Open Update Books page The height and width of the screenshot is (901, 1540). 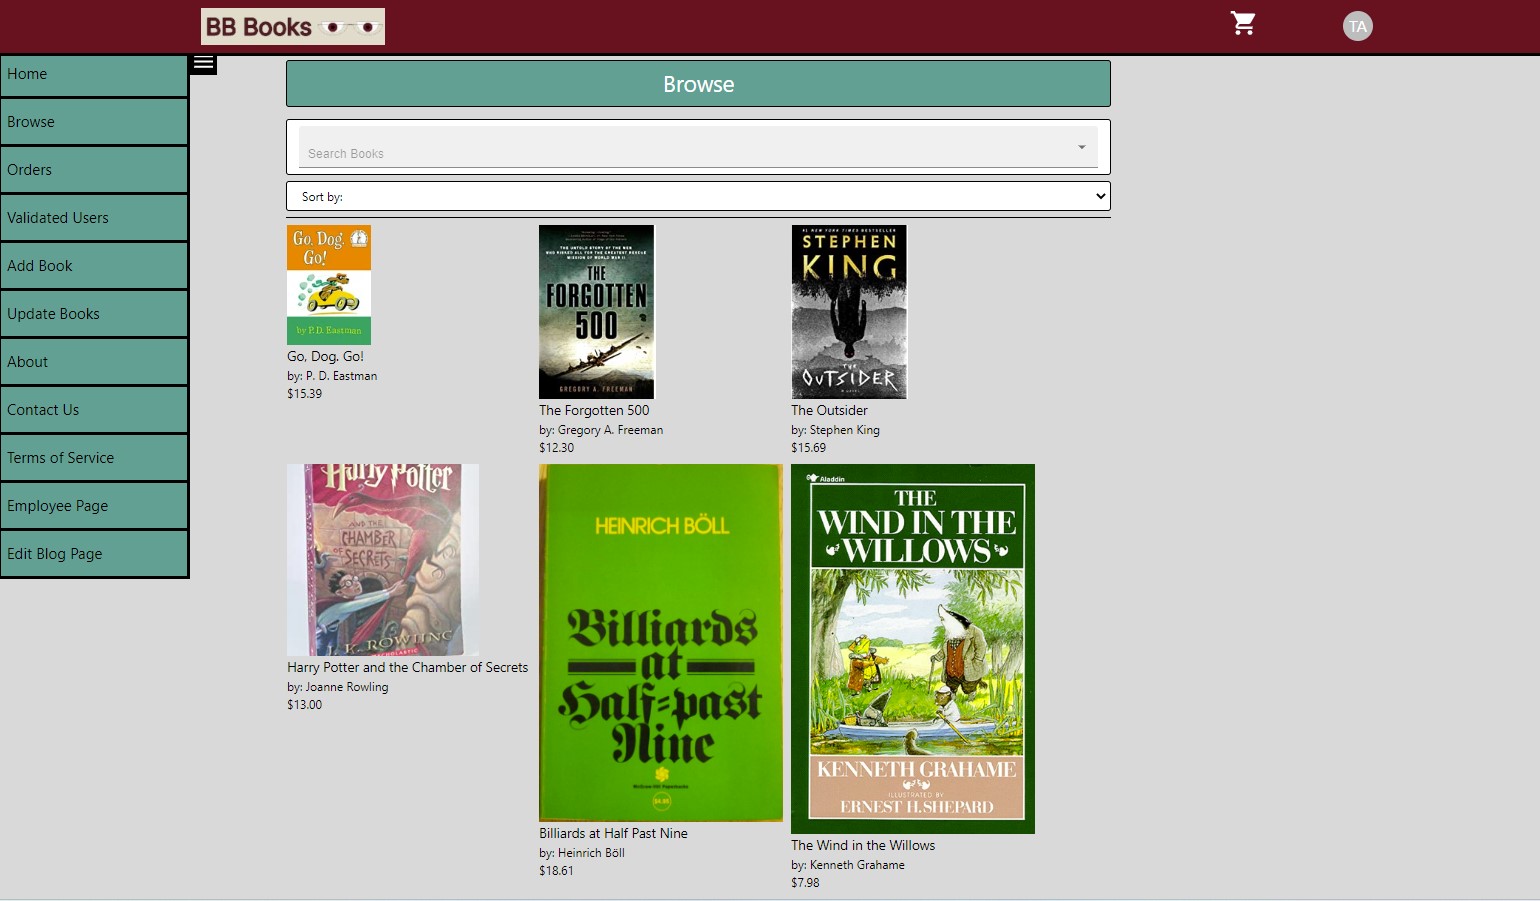point(94,314)
